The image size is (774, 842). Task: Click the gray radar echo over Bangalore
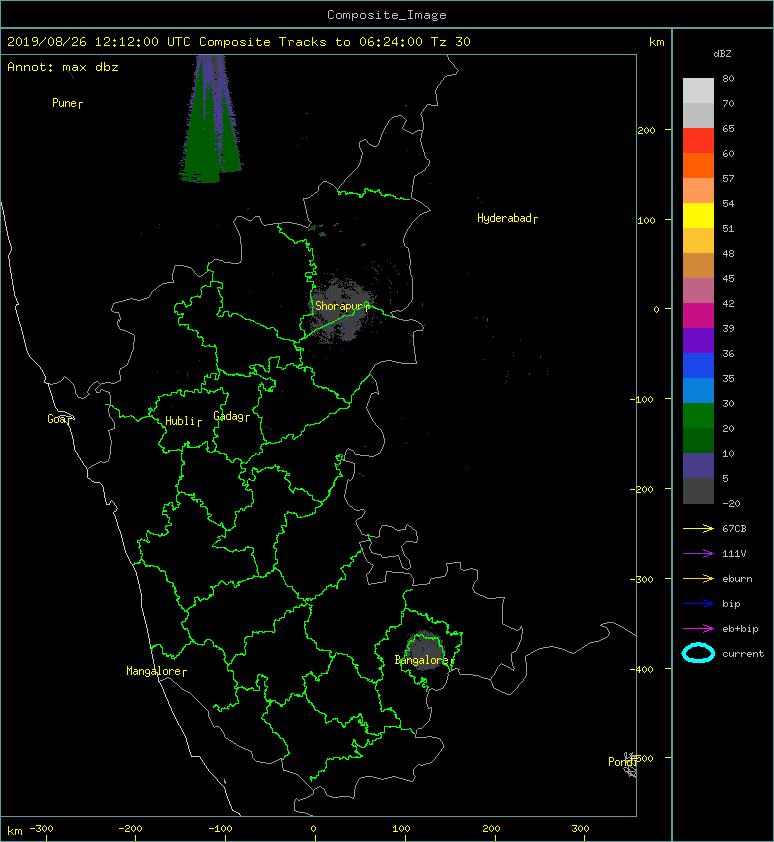coord(426,651)
